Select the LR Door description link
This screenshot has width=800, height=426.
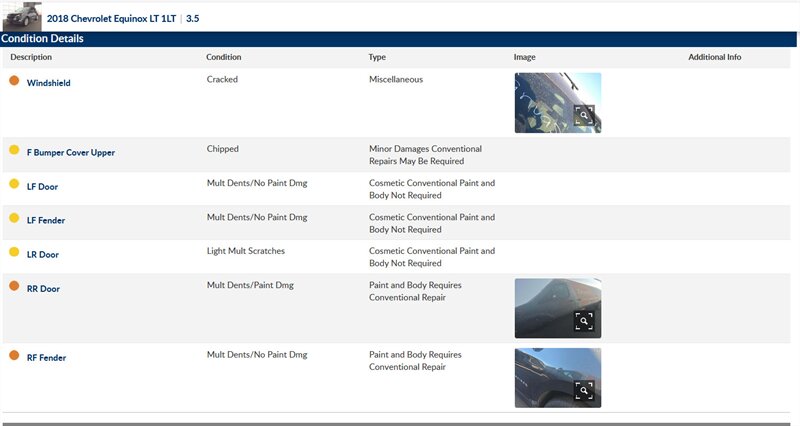(x=45, y=255)
